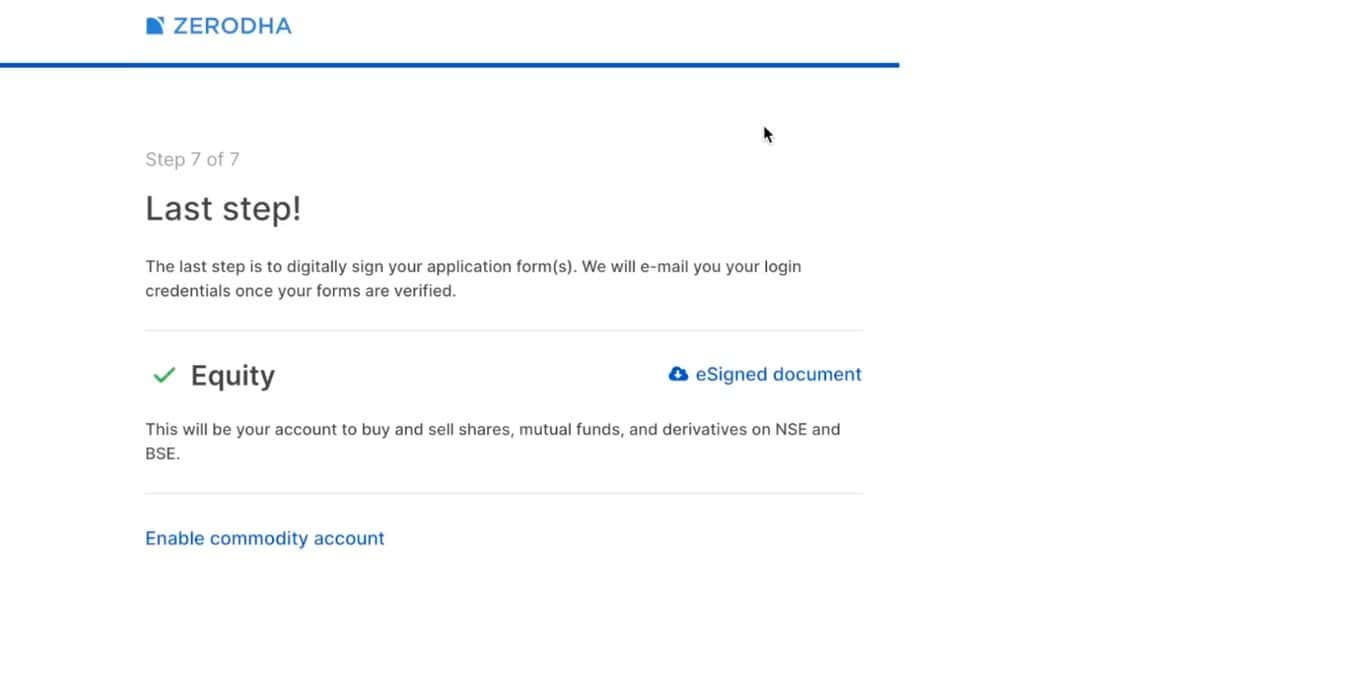Click the Step 7 of 7 label
This screenshot has width=1364, height=690.
click(x=193, y=158)
